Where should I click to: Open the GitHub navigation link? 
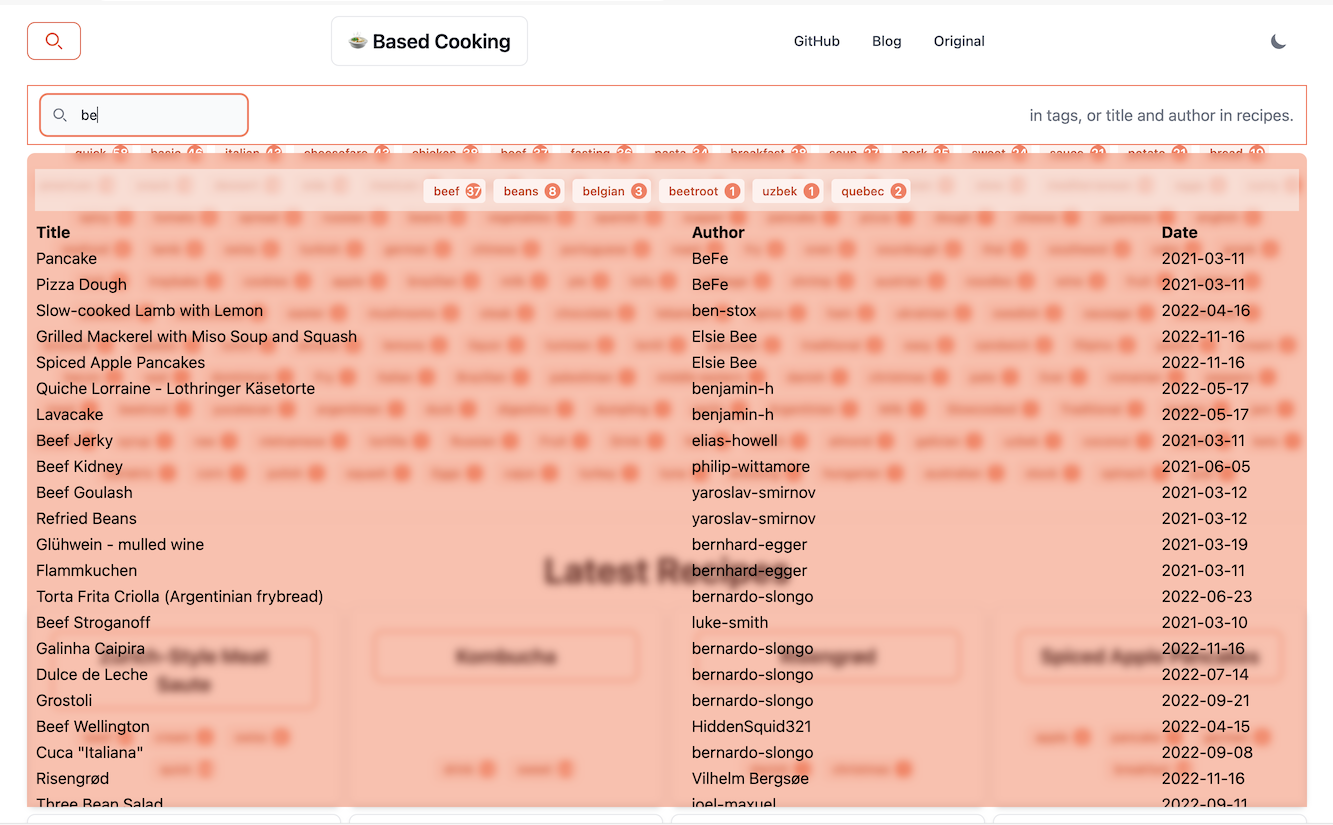(x=816, y=41)
